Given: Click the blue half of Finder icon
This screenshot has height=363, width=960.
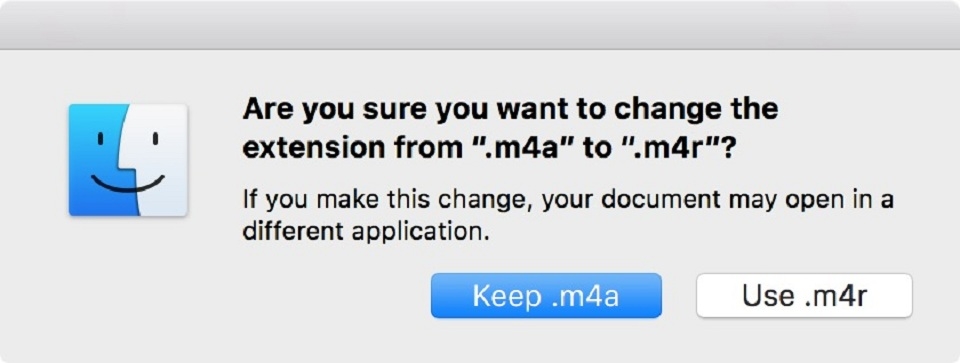Looking at the screenshot, I should (x=97, y=160).
